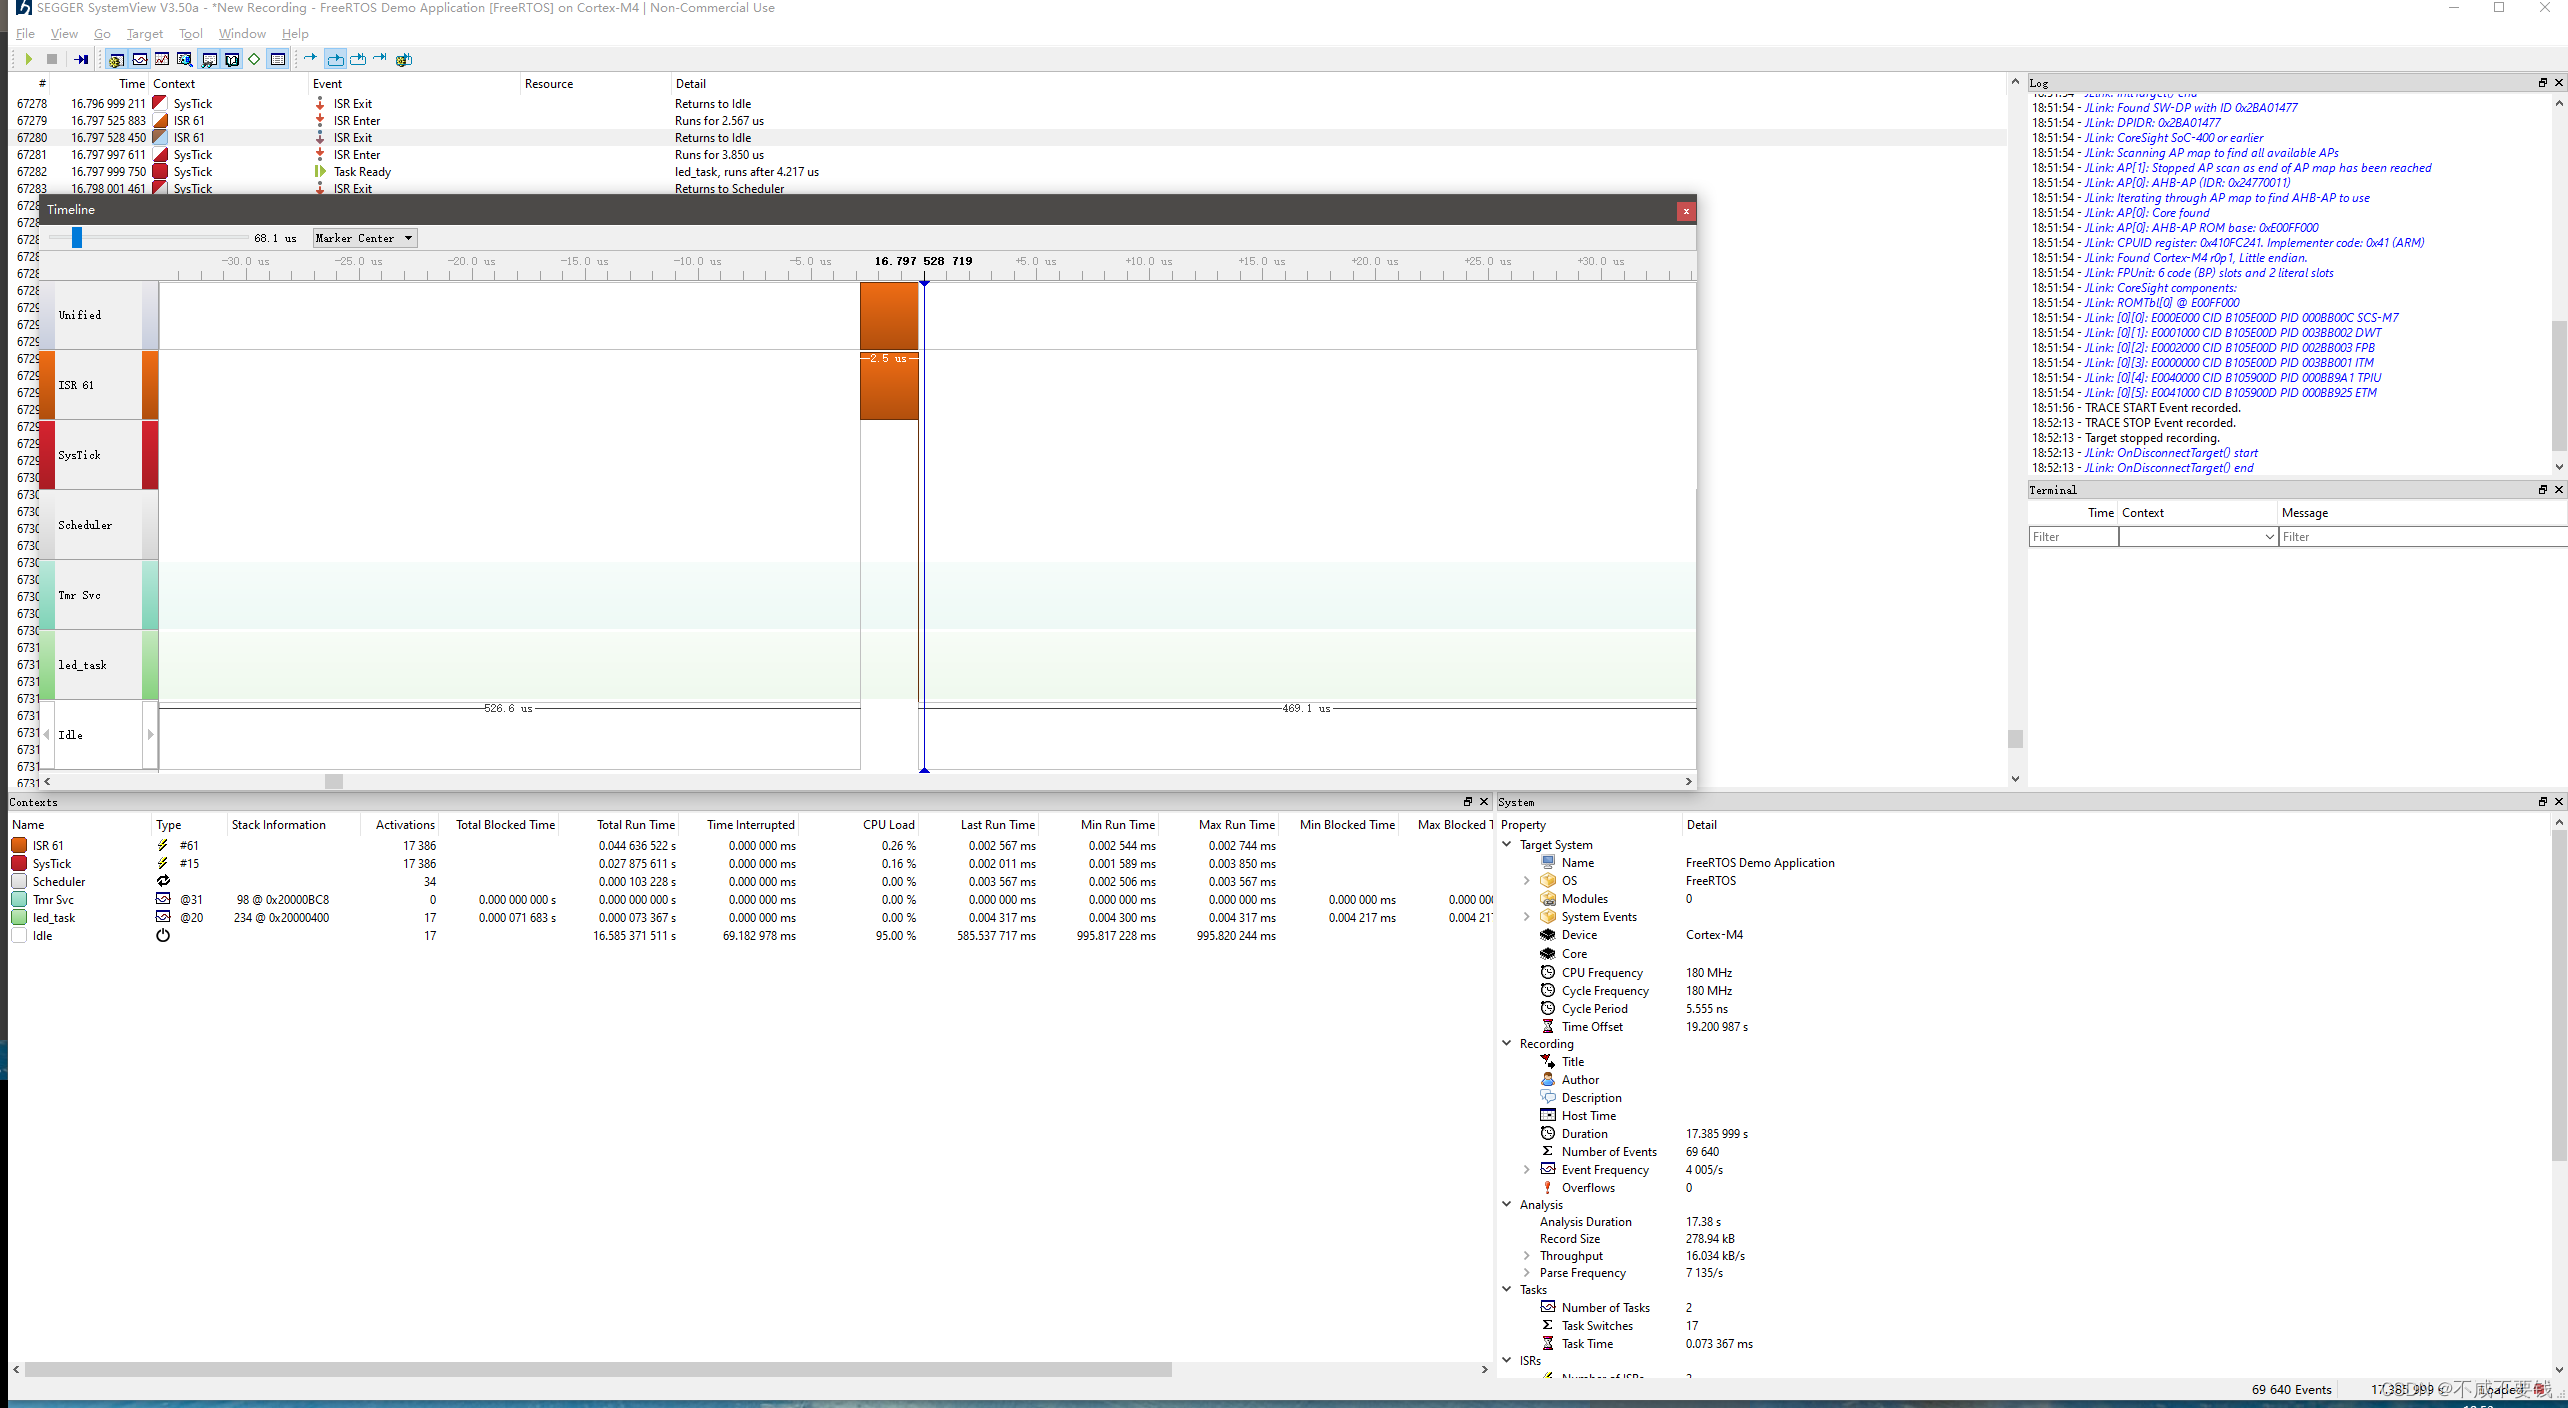Collapse the Recording tree node
The image size is (2568, 1408).
click(1507, 1043)
